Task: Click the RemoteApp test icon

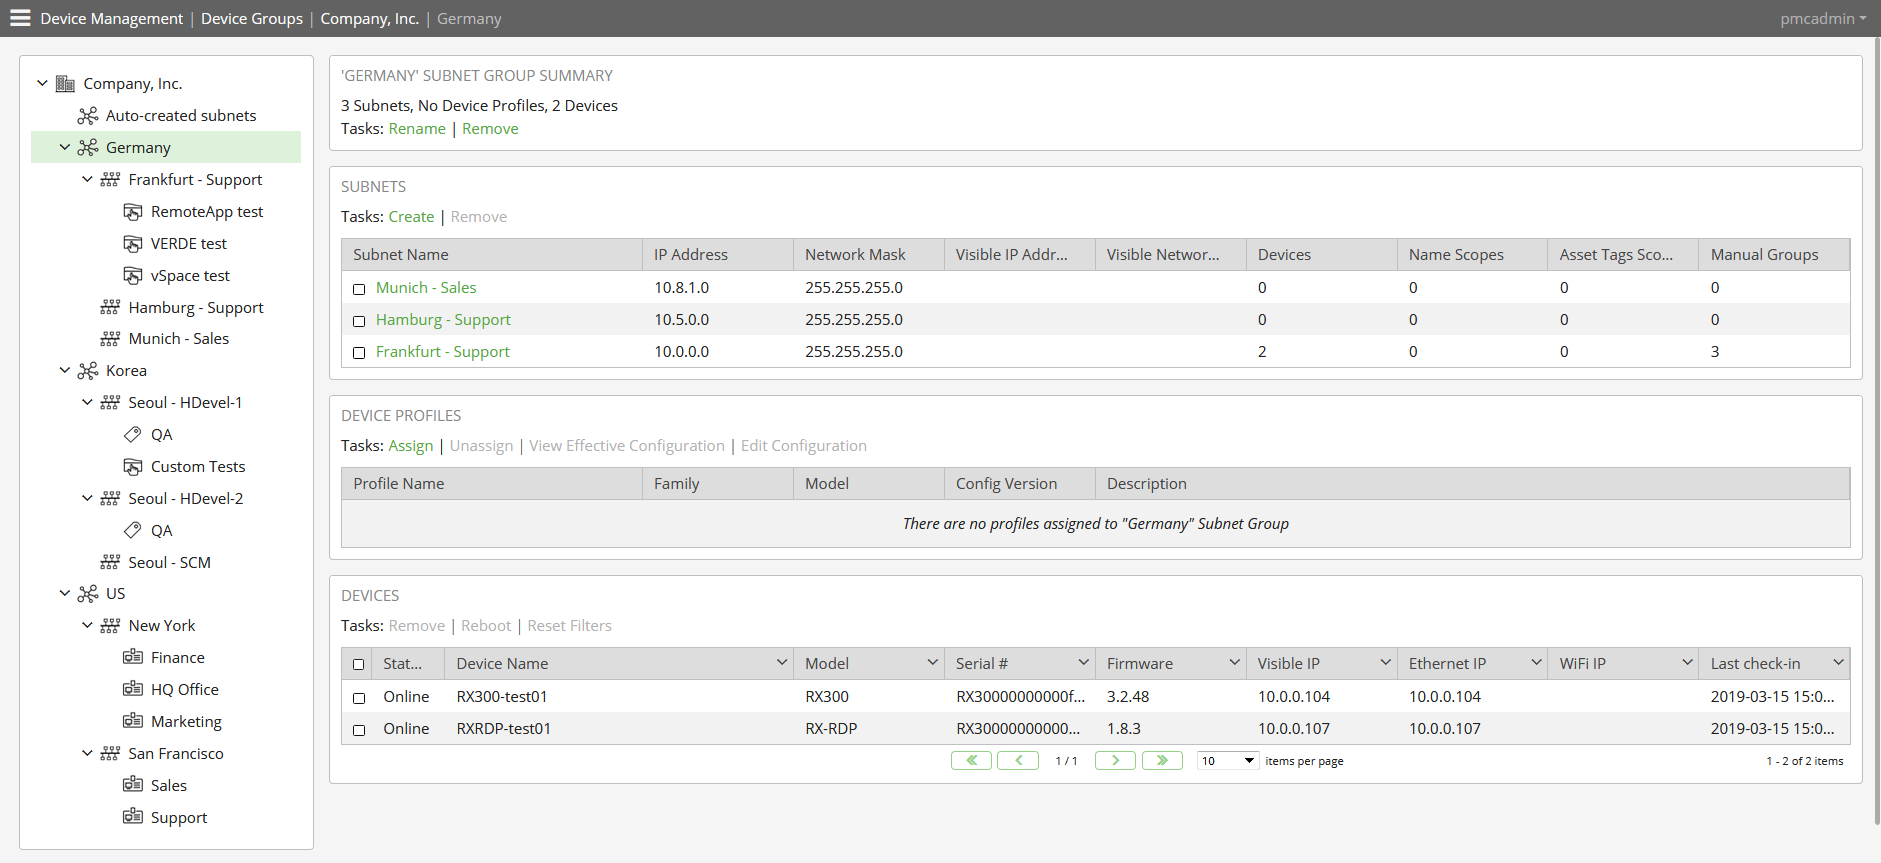Action: 133,212
